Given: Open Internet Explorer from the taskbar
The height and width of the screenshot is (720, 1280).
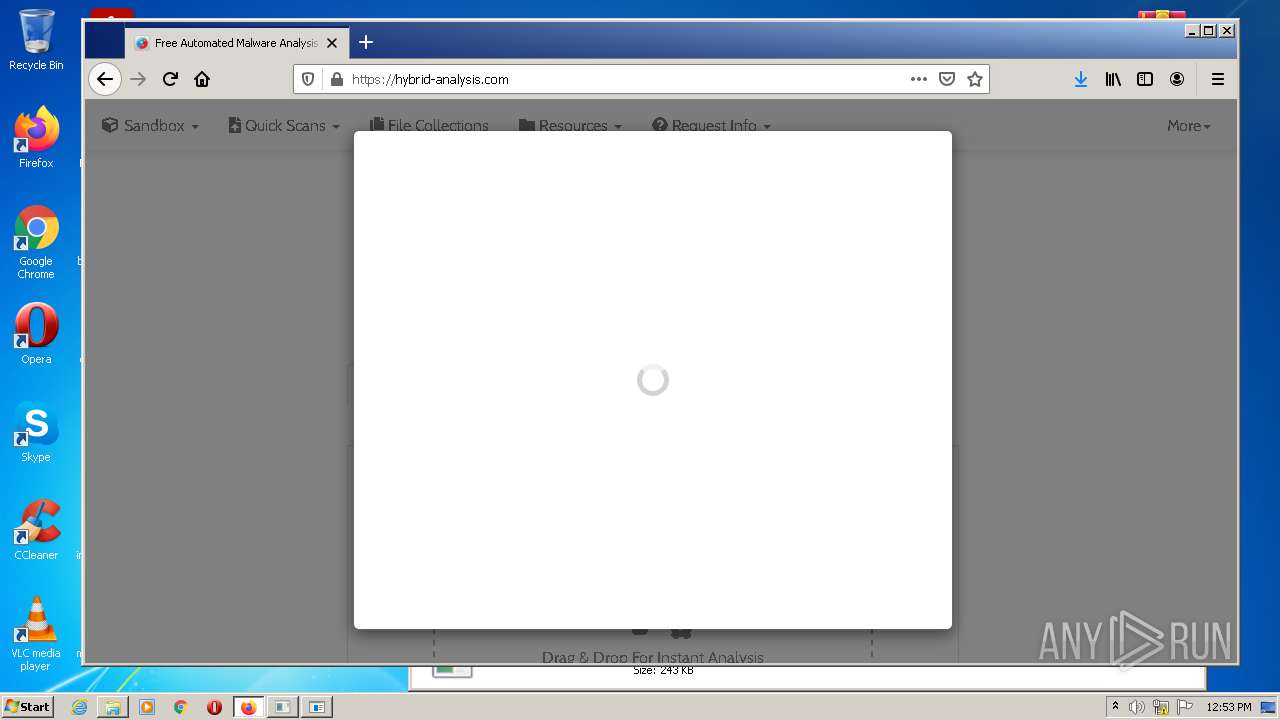Looking at the screenshot, I should click(79, 707).
